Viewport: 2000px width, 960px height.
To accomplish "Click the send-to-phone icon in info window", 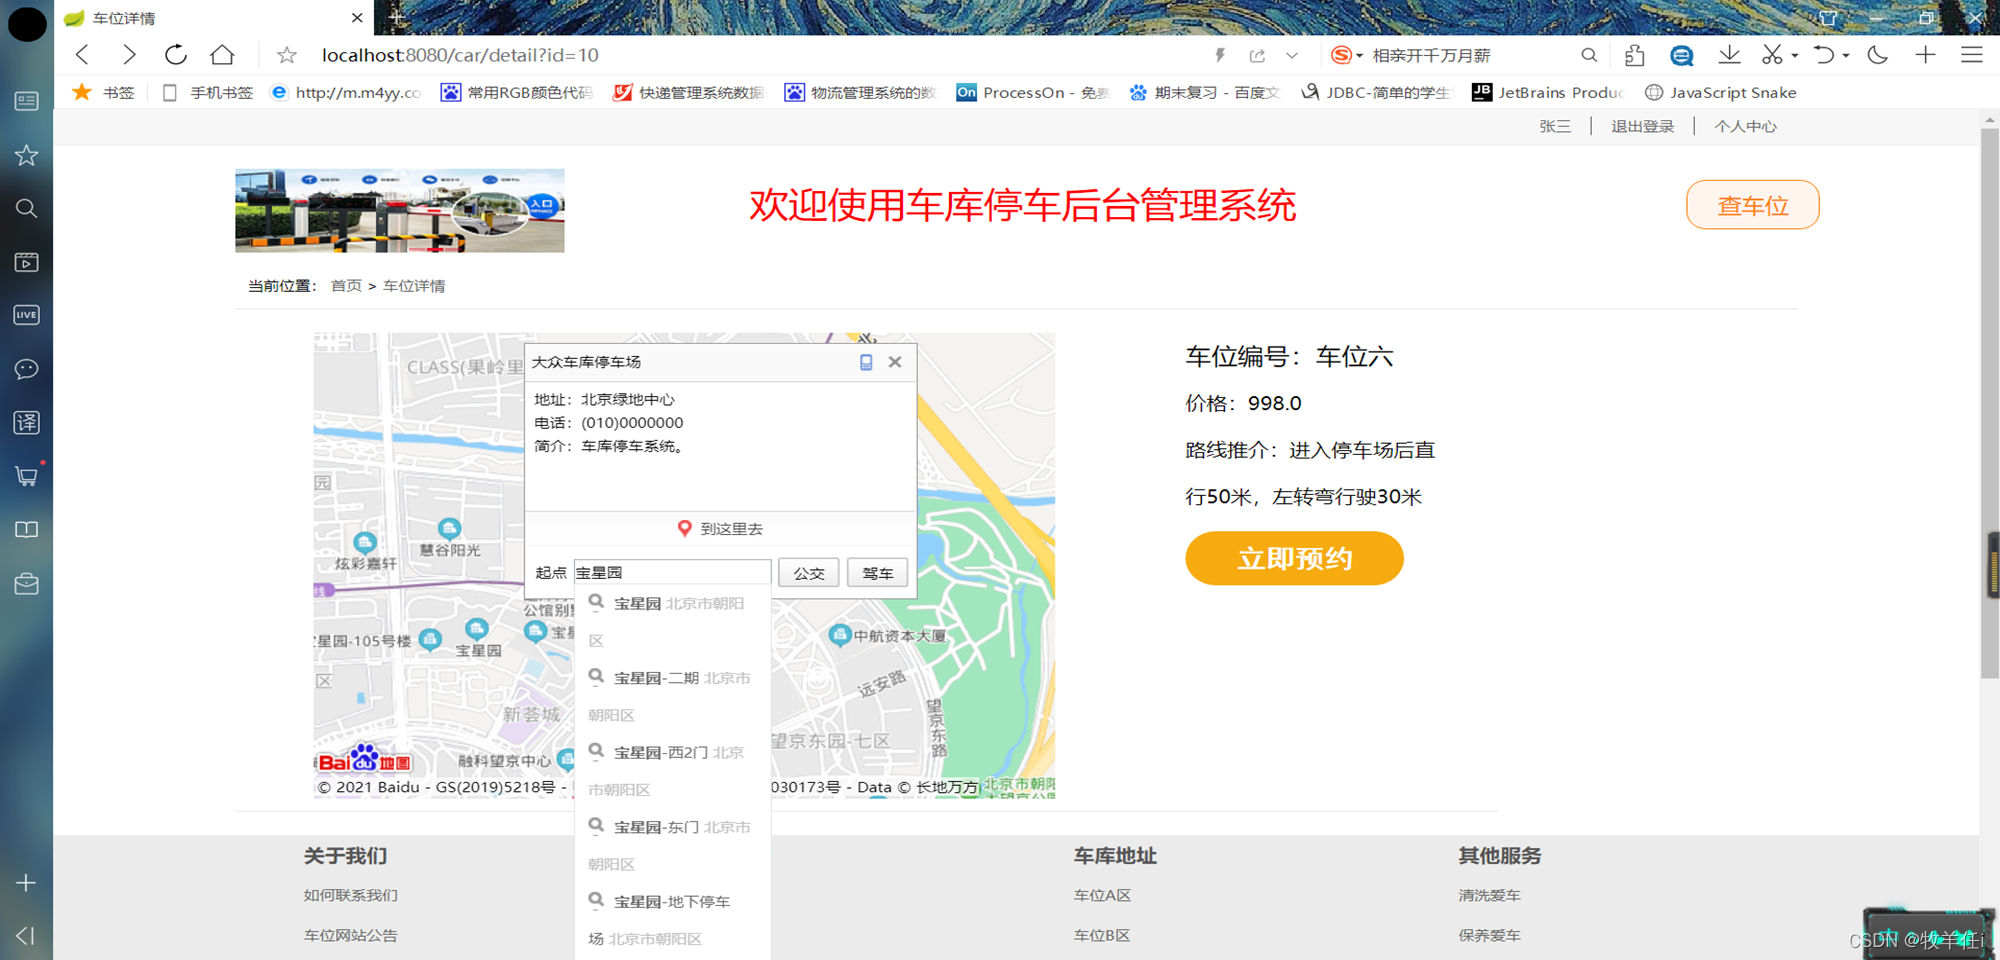I will [866, 362].
